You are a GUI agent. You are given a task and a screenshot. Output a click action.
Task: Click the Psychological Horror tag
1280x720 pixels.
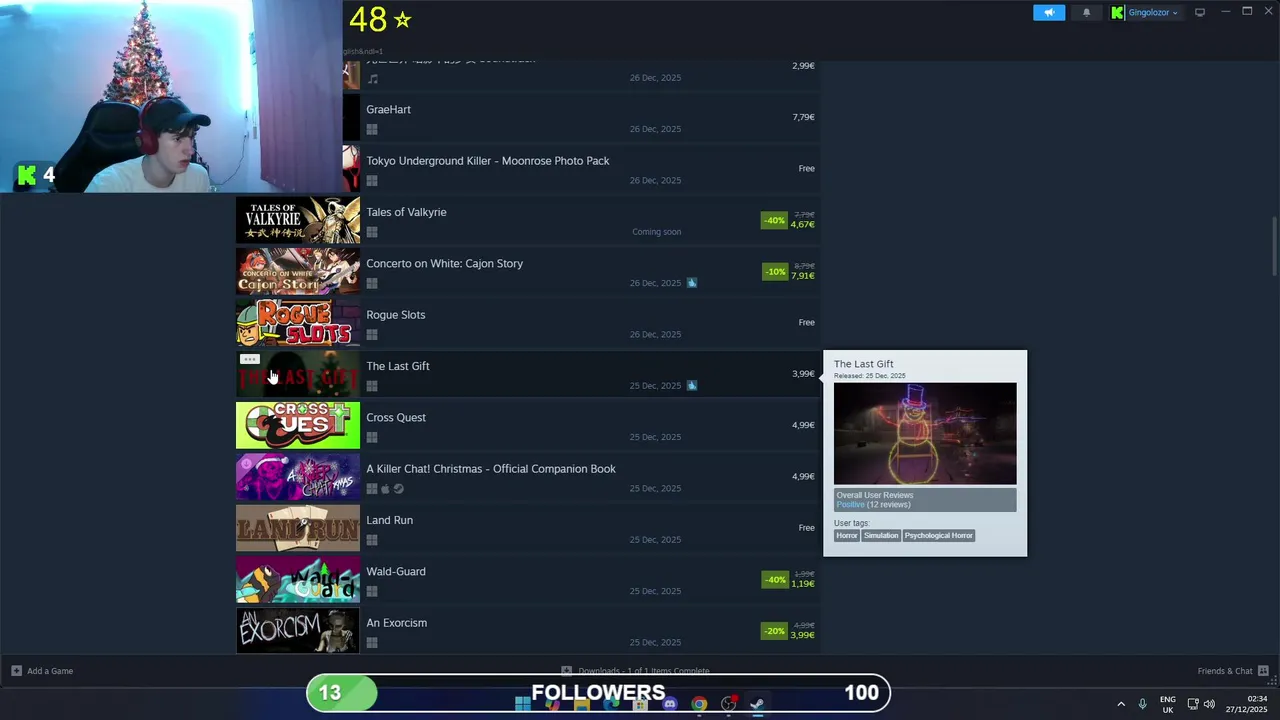click(x=938, y=536)
